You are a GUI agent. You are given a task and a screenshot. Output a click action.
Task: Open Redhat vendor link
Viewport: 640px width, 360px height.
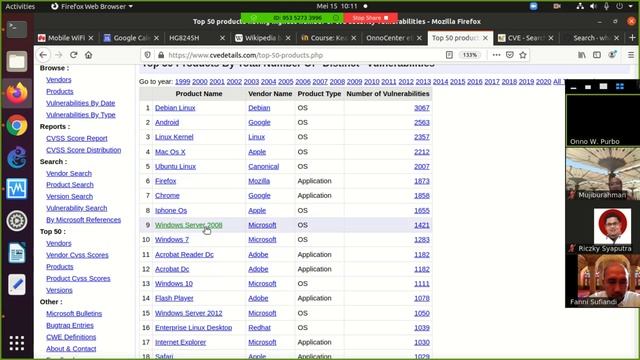[260, 327]
